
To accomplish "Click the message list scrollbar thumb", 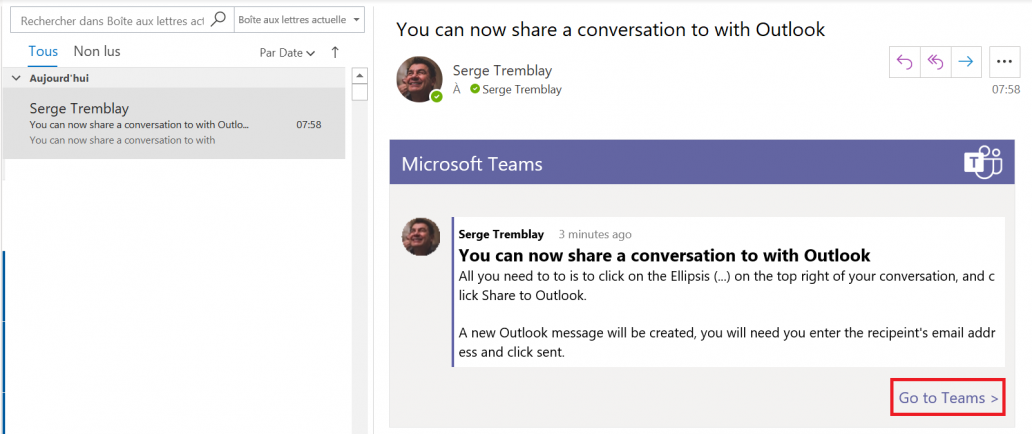I will pos(359,92).
